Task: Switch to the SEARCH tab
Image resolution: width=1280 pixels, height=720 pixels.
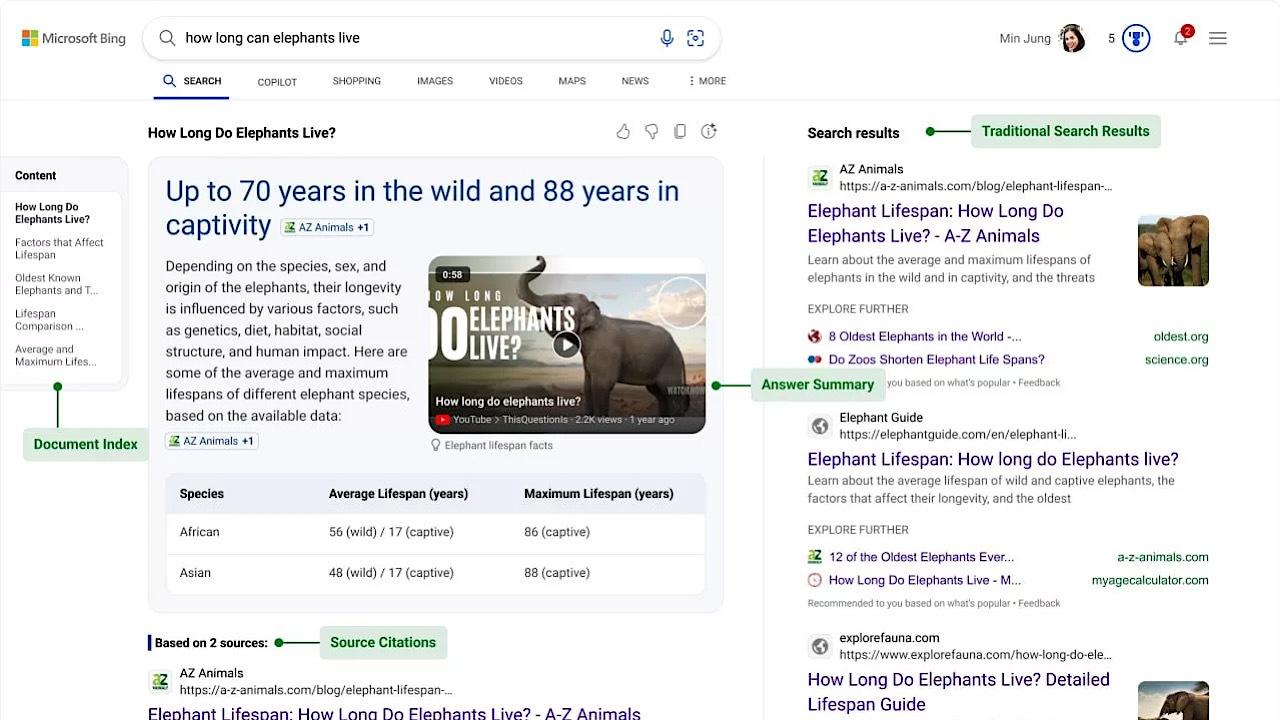Action: [192, 81]
